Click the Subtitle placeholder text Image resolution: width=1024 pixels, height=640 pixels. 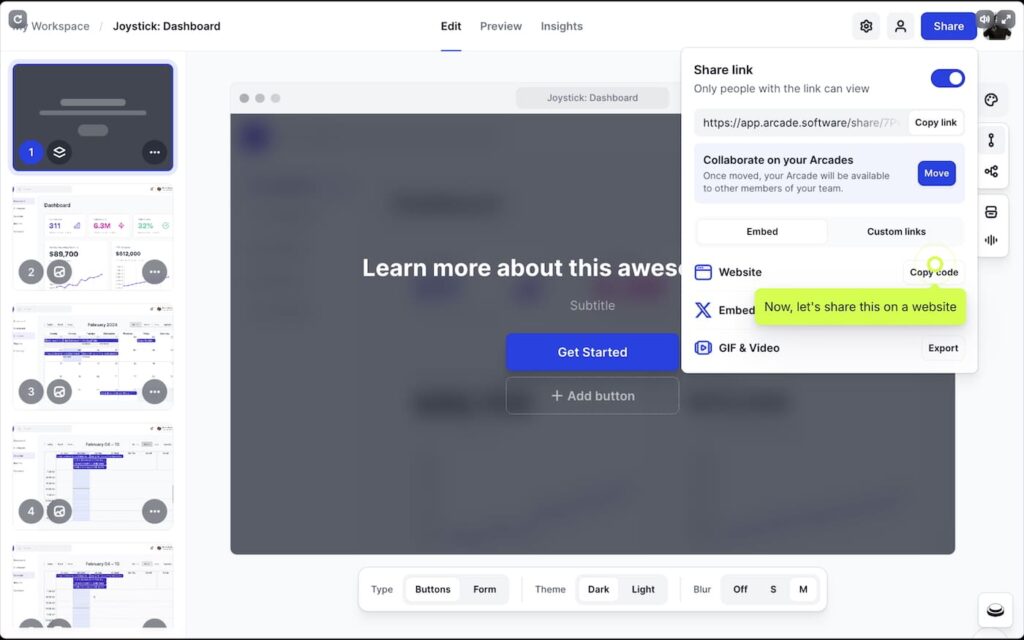(x=592, y=306)
